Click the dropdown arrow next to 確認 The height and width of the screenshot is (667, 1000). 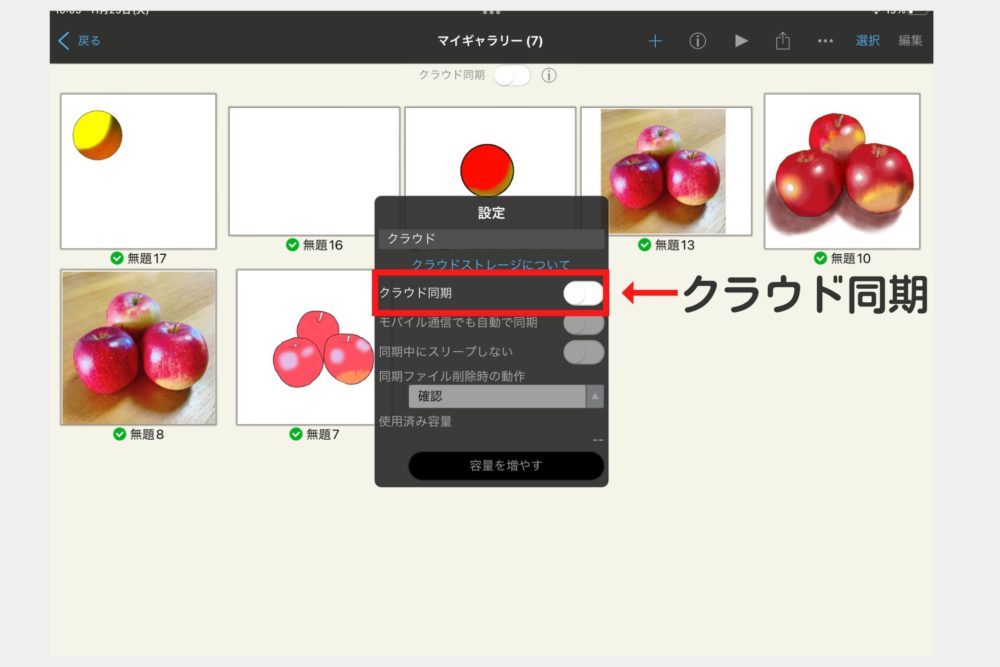(x=595, y=397)
